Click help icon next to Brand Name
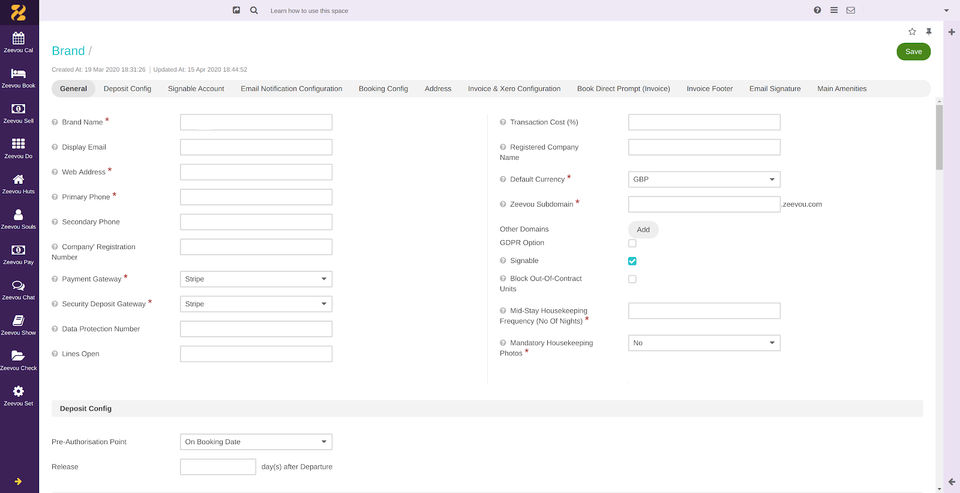960x493 pixels. click(x=55, y=122)
